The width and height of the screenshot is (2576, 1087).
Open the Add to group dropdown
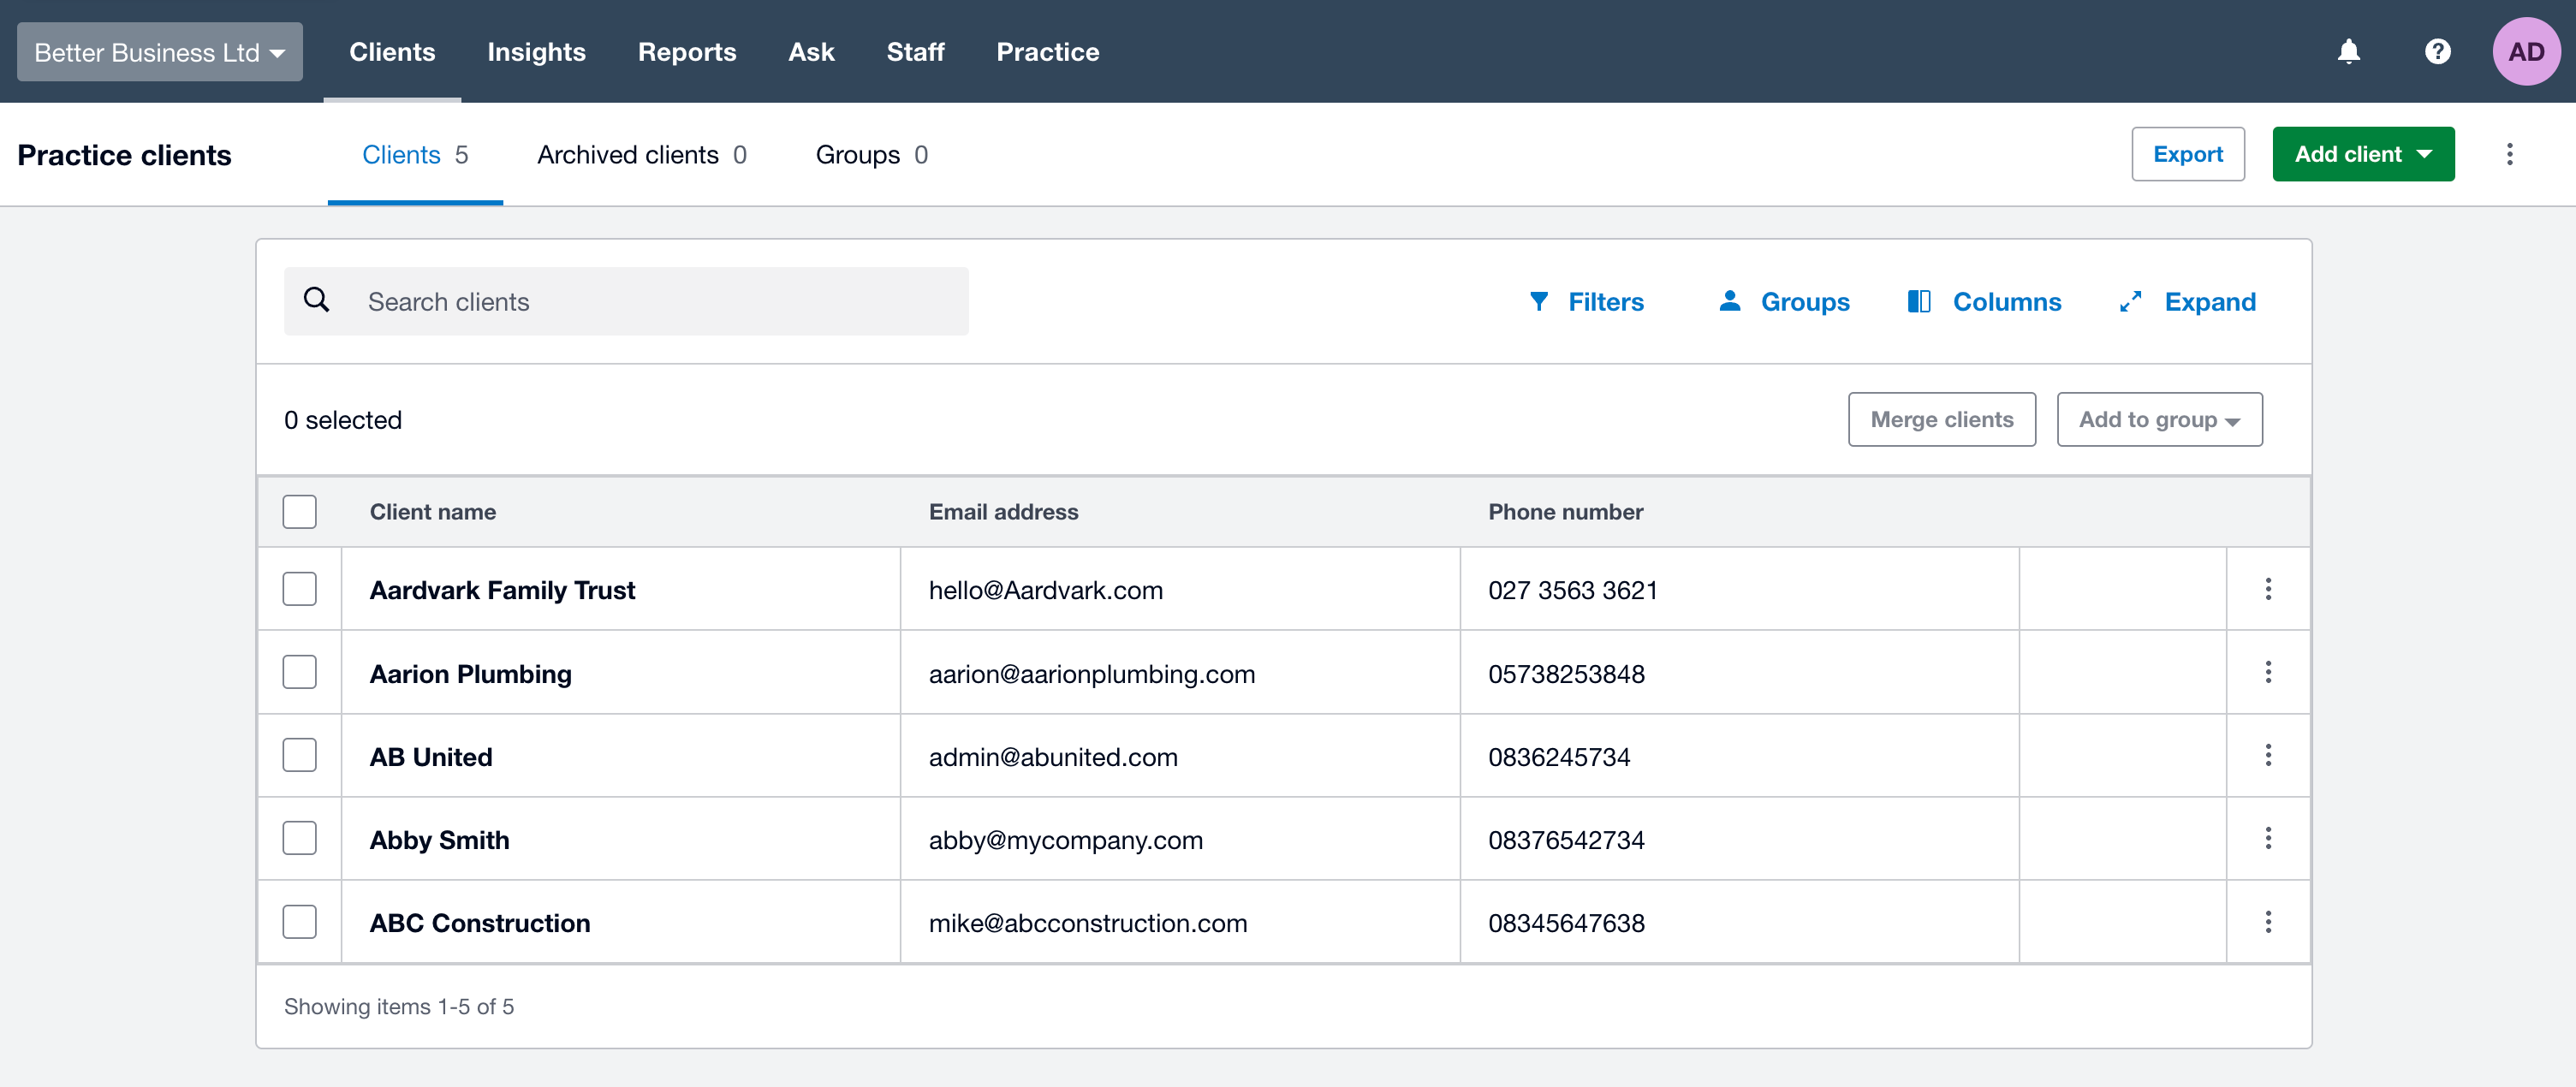tap(2160, 419)
